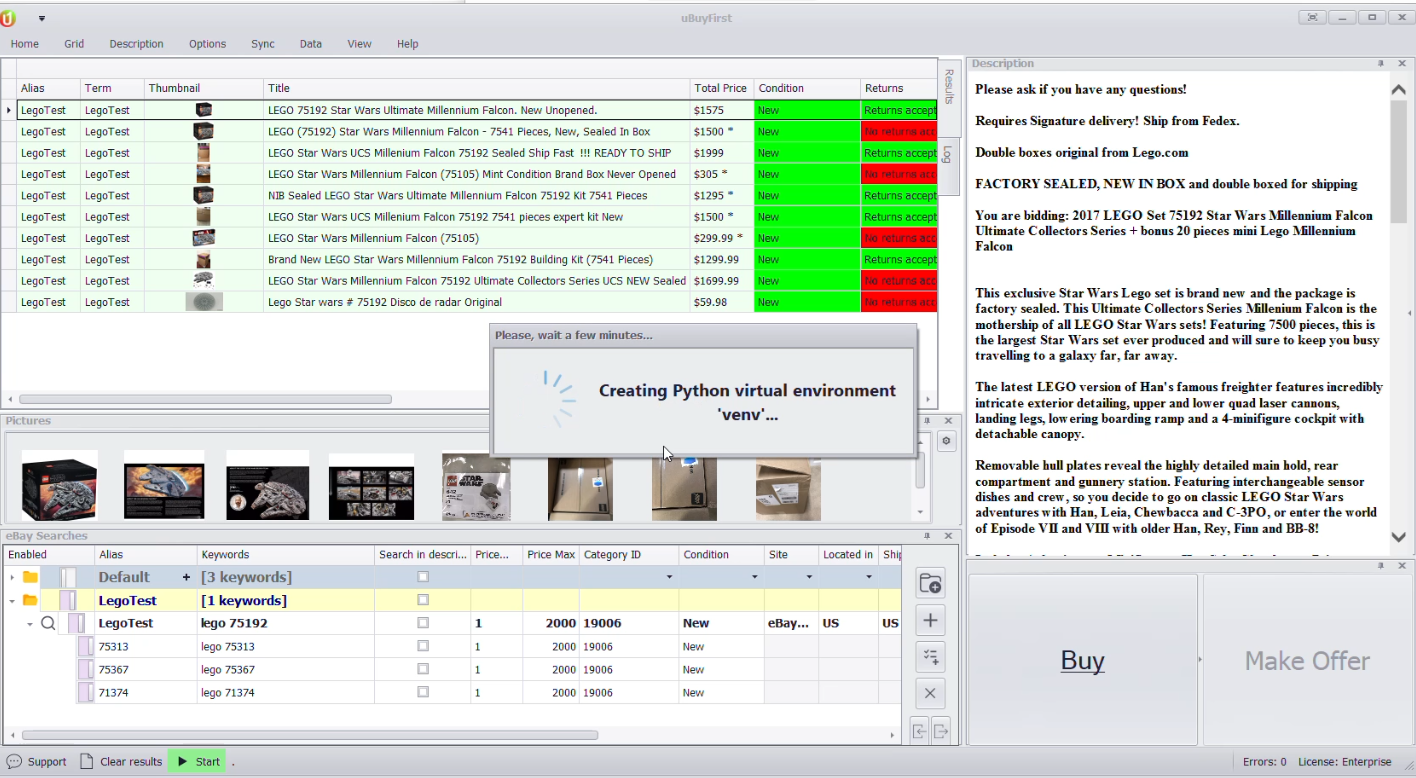Open quick access toolbar dropdown arrow
1416x778 pixels.
(42, 18)
